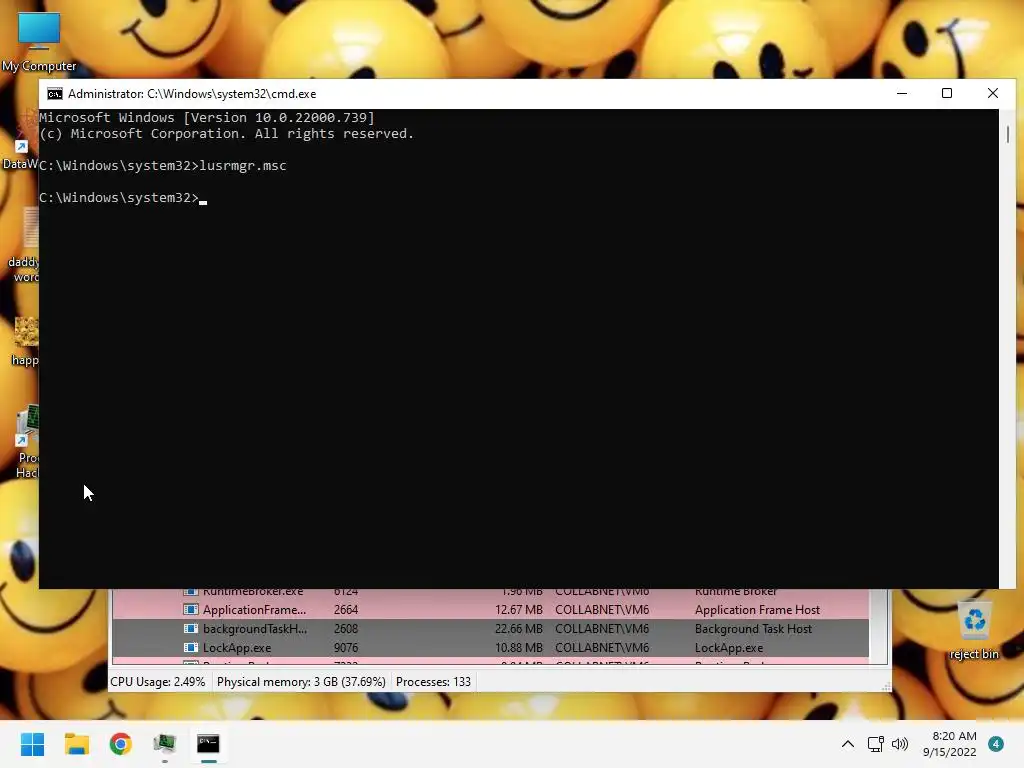Click ApplicationFrame process icon in Process Hacker
Viewport: 1024px width, 768px height.
pyautogui.click(x=191, y=610)
